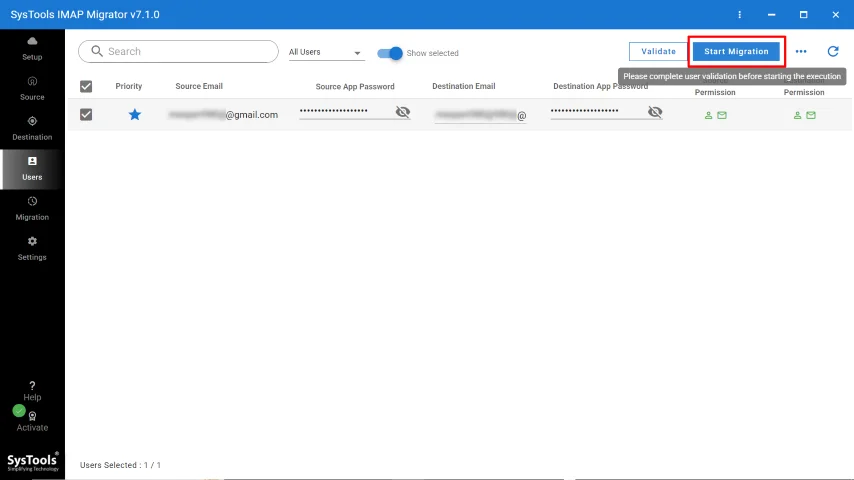Click the Destination Email field
The width and height of the screenshot is (854, 480).
(x=480, y=115)
